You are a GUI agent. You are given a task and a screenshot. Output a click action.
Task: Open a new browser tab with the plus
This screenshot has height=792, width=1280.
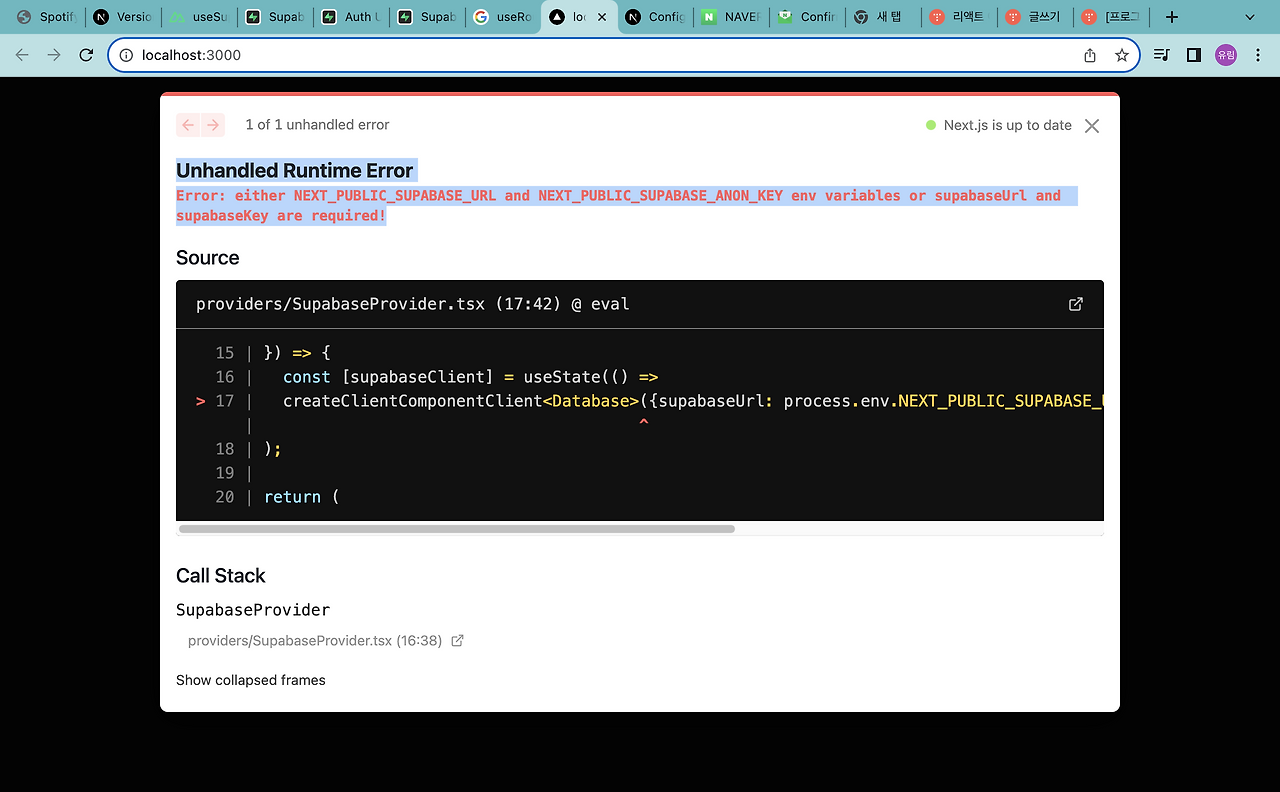pos(1171,17)
